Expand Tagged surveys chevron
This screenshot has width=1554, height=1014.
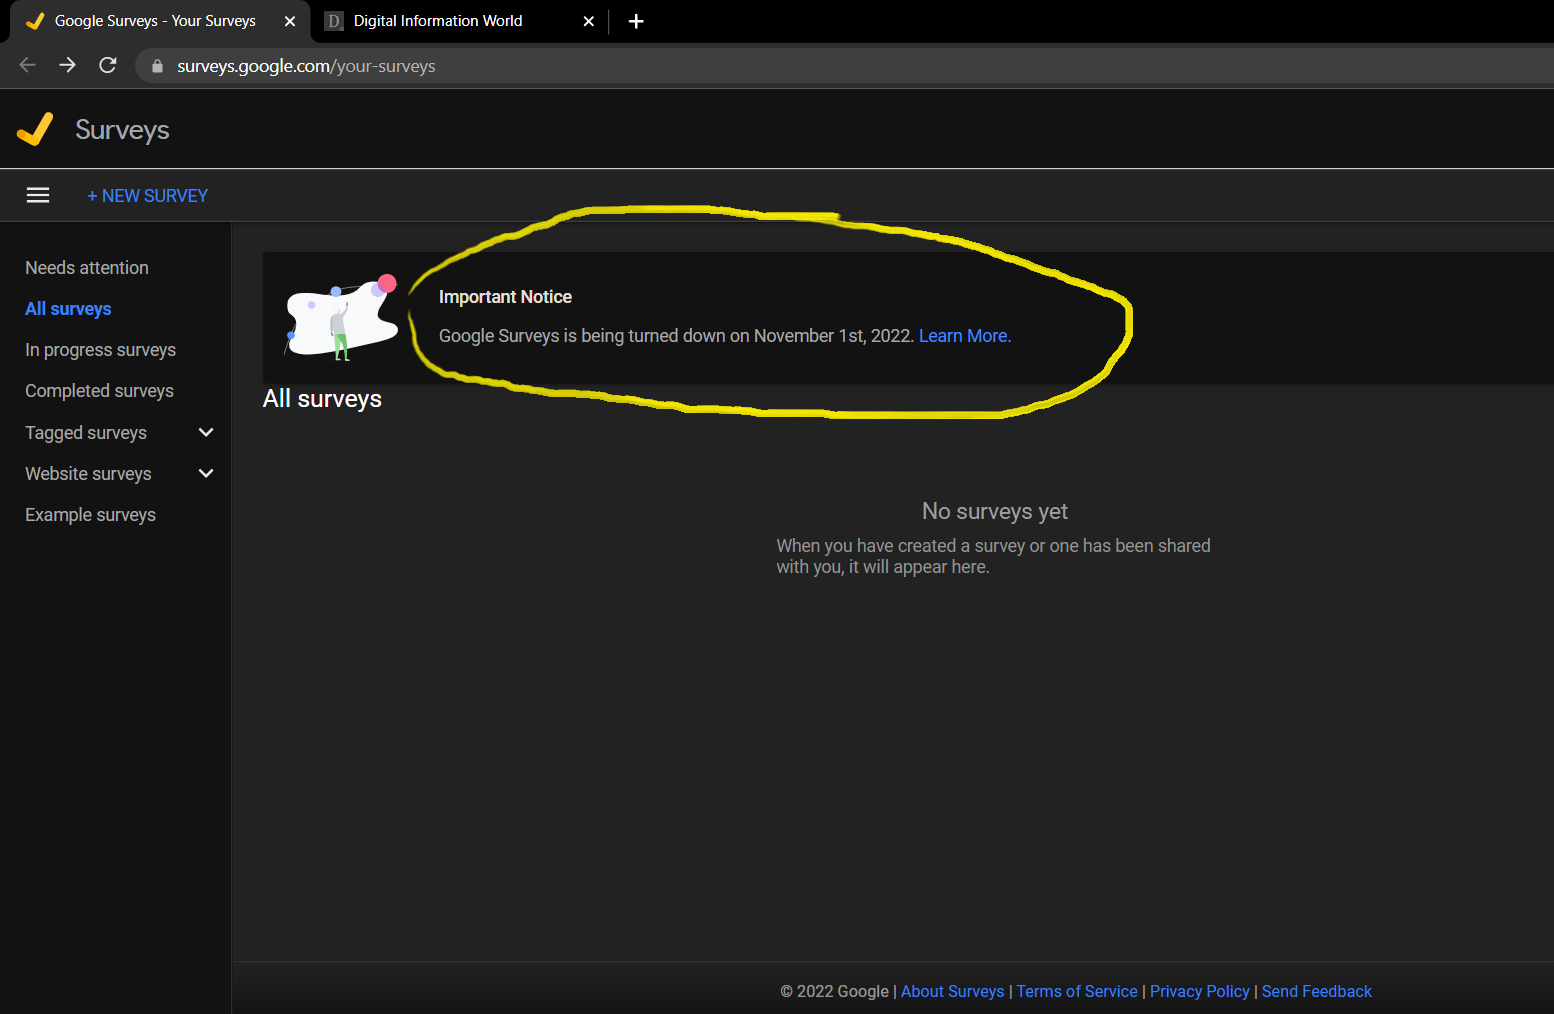(206, 432)
